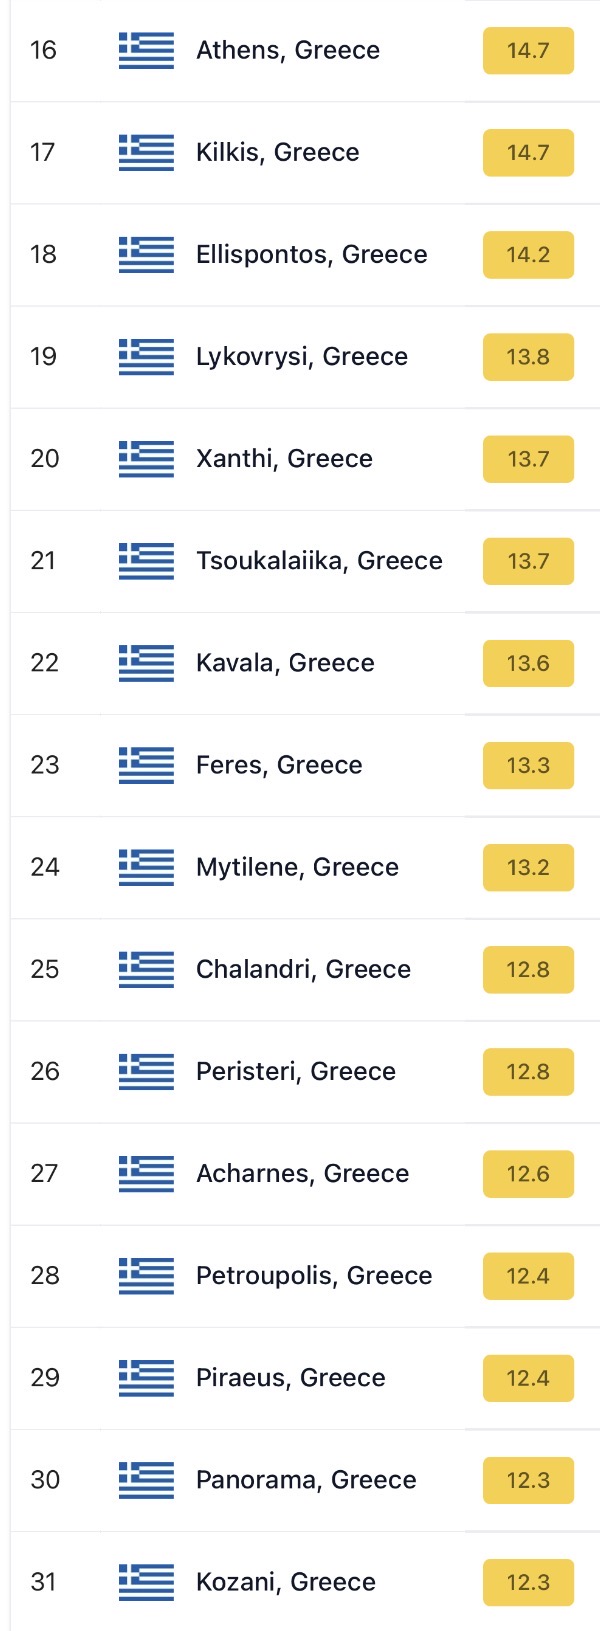Image resolution: width=600 pixels, height=1631 pixels.
Task: Open the Feres, Greece entry
Action: (x=279, y=764)
